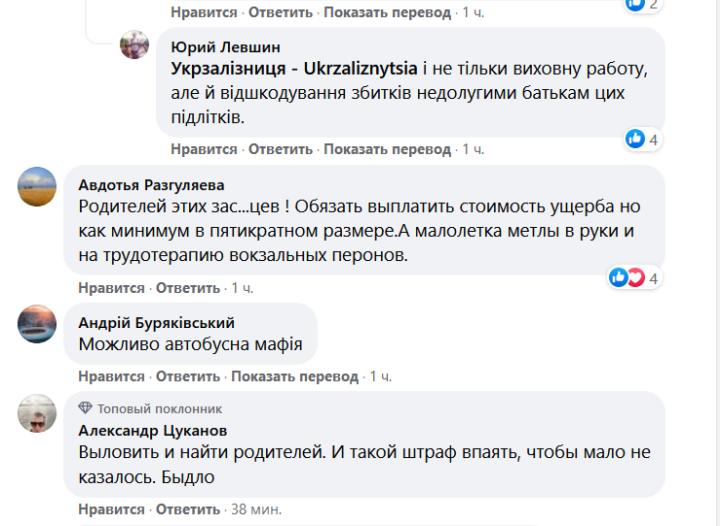The width and height of the screenshot is (720, 526).
Task: Open Андрій Буряківський's profile name
Action: (x=156, y=322)
